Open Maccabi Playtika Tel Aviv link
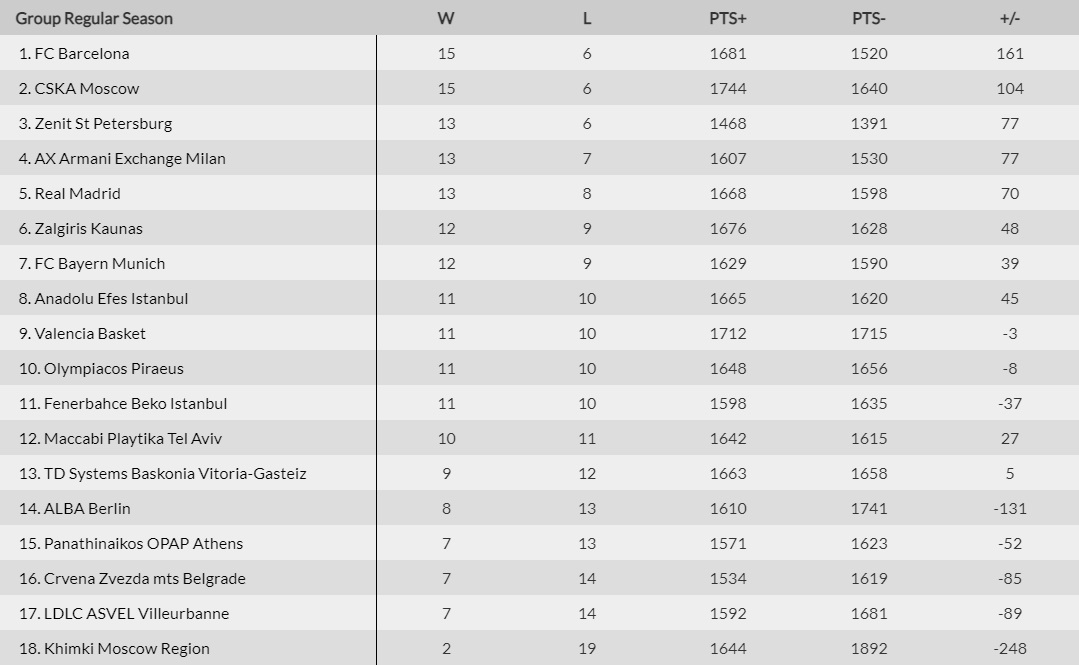 (133, 439)
